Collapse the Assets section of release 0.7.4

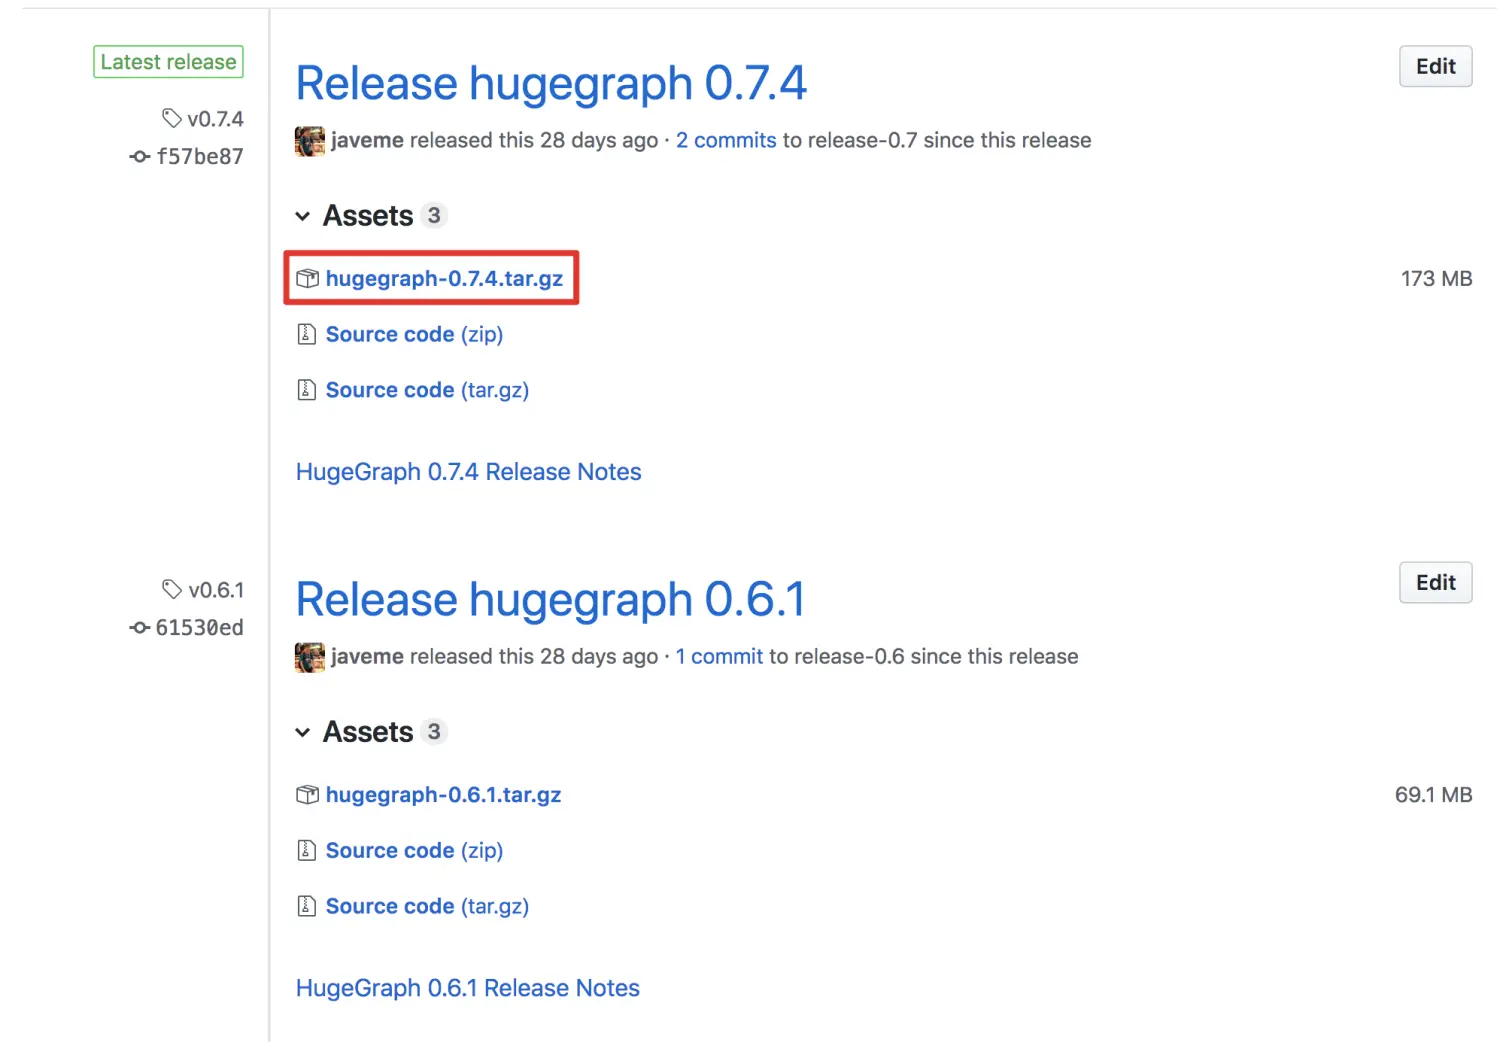click(x=302, y=216)
